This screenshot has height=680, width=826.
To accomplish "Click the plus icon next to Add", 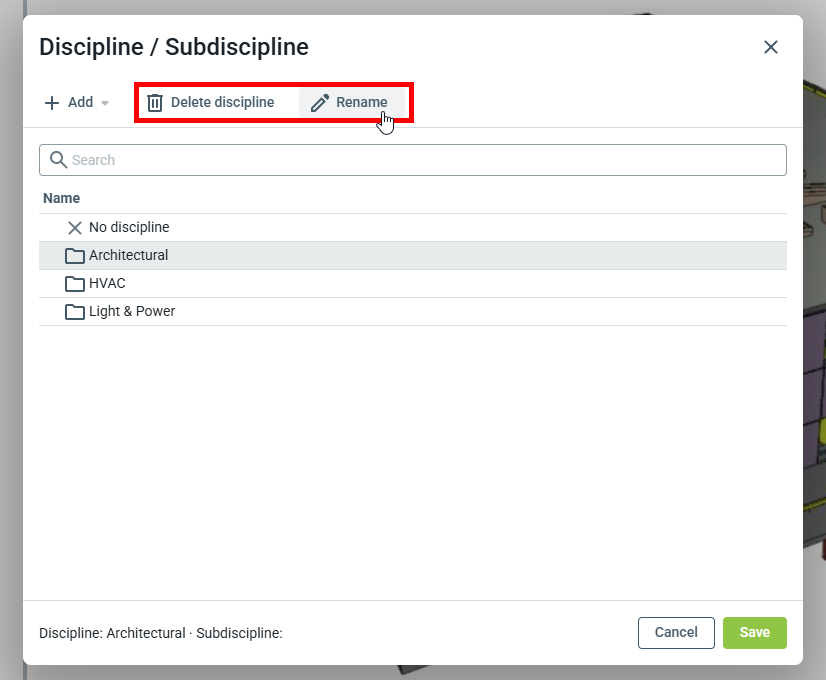I will (52, 103).
